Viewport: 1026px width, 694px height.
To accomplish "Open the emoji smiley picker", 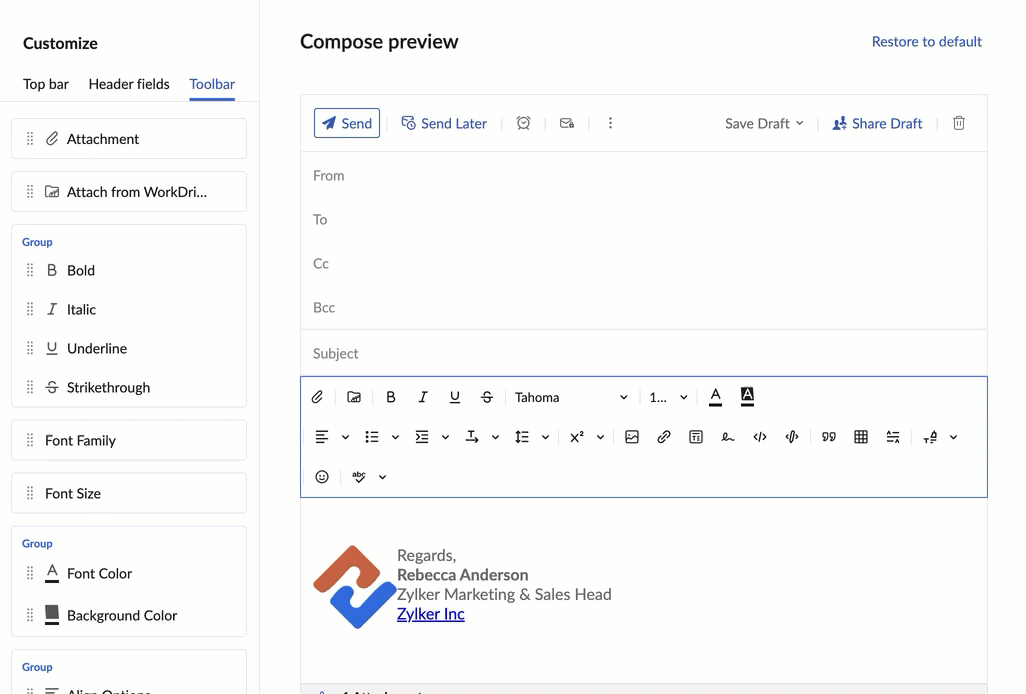I will coord(322,477).
